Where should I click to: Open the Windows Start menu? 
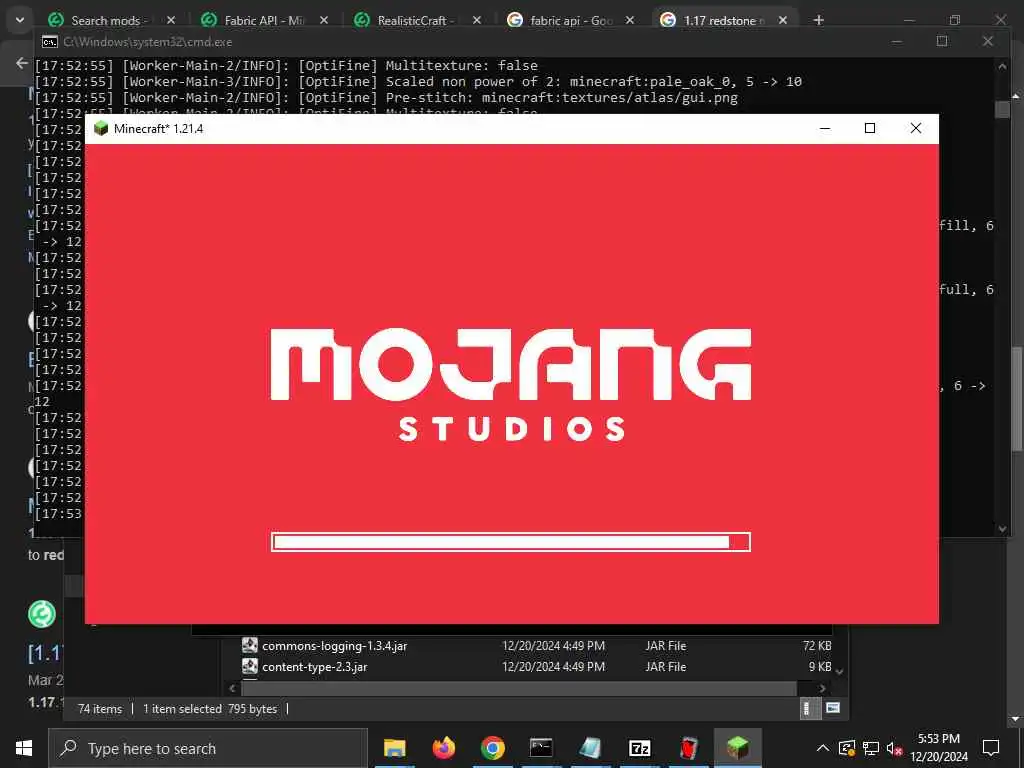24,748
